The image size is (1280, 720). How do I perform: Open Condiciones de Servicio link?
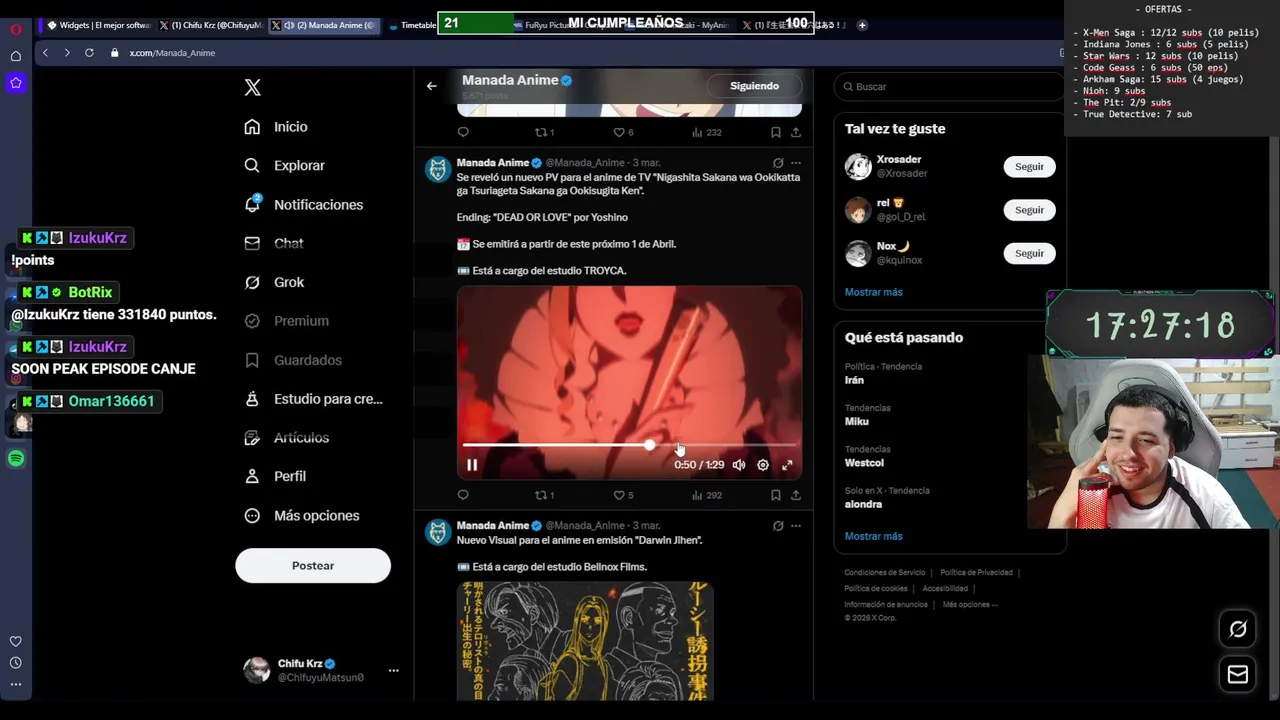click(x=885, y=573)
